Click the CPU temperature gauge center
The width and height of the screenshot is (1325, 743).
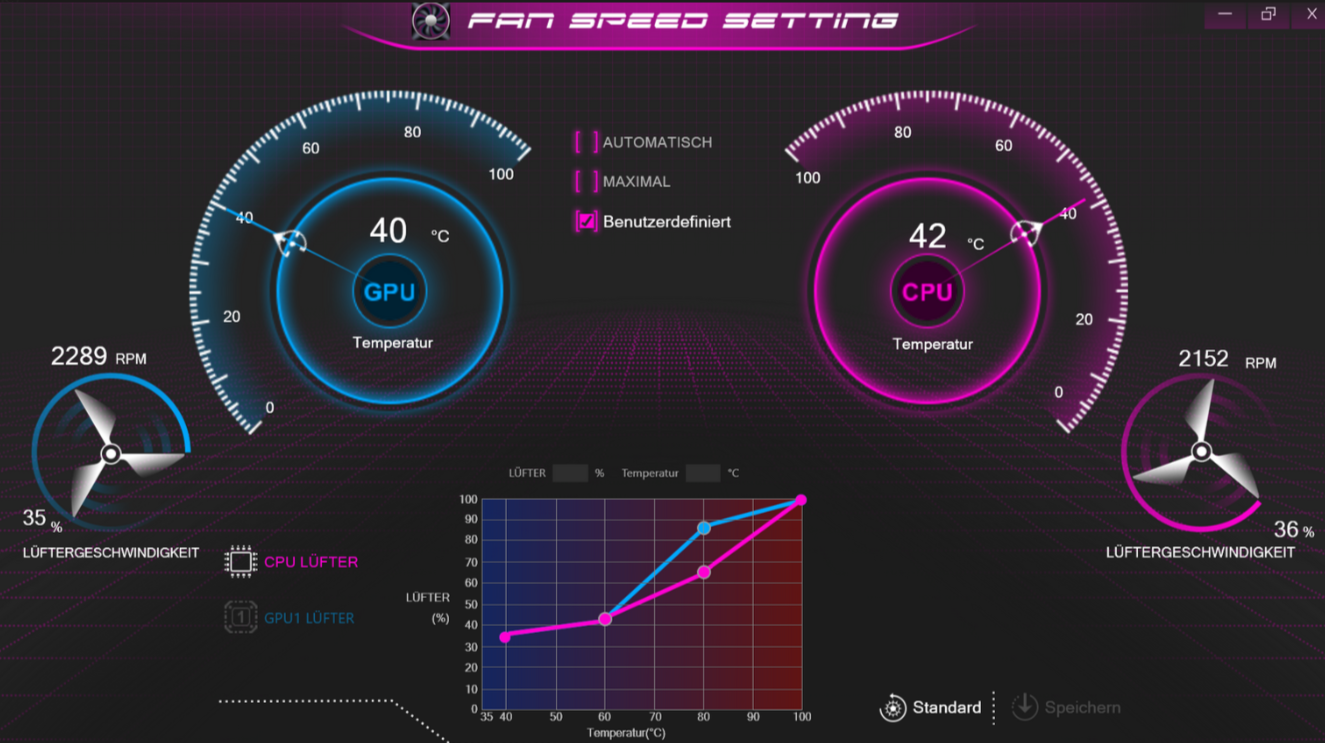coord(927,292)
